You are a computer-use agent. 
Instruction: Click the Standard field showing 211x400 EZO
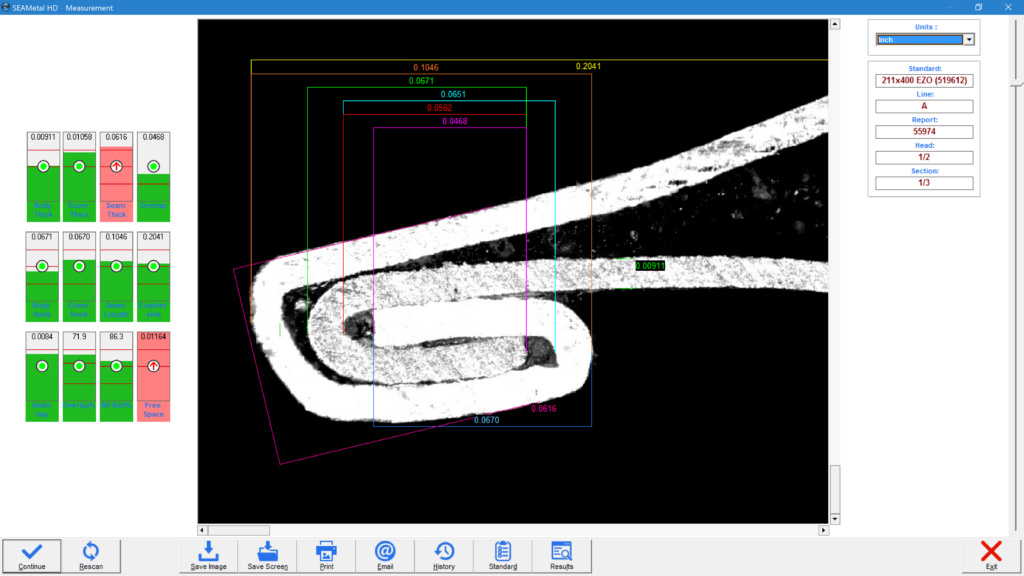[924, 80]
